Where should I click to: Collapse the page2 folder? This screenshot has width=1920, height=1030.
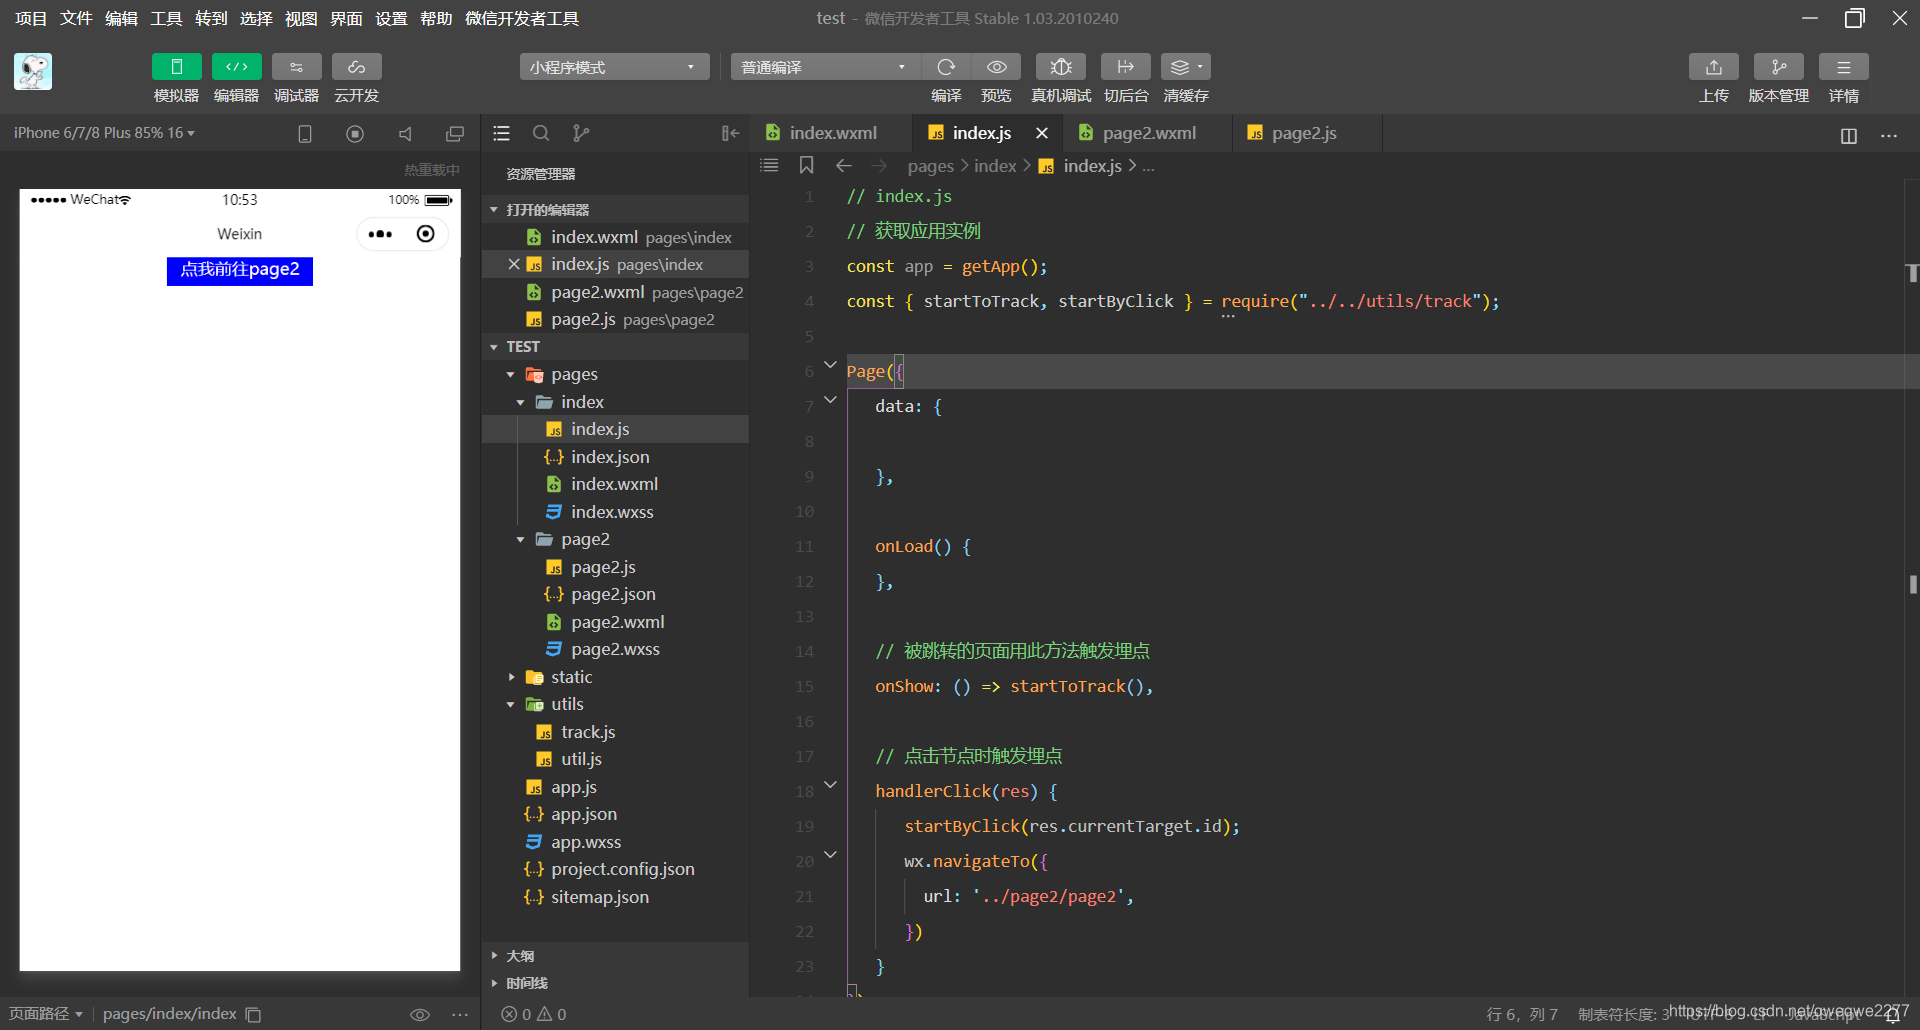click(x=615, y=539)
